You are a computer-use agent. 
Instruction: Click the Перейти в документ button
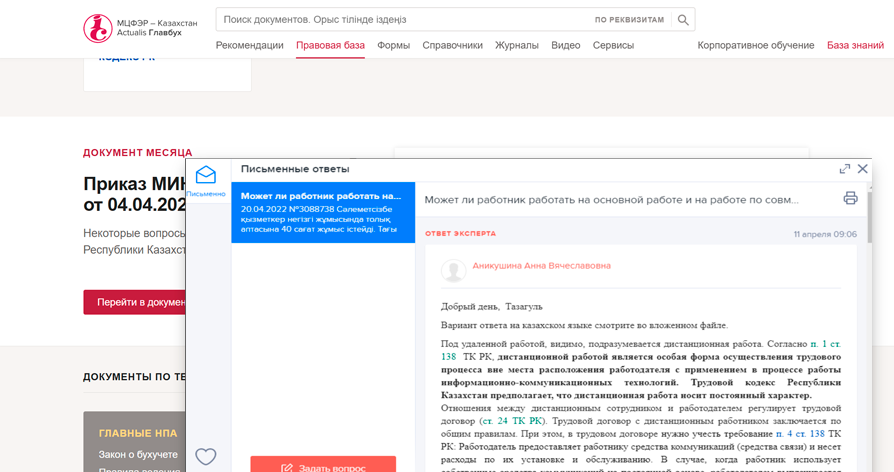(x=135, y=302)
